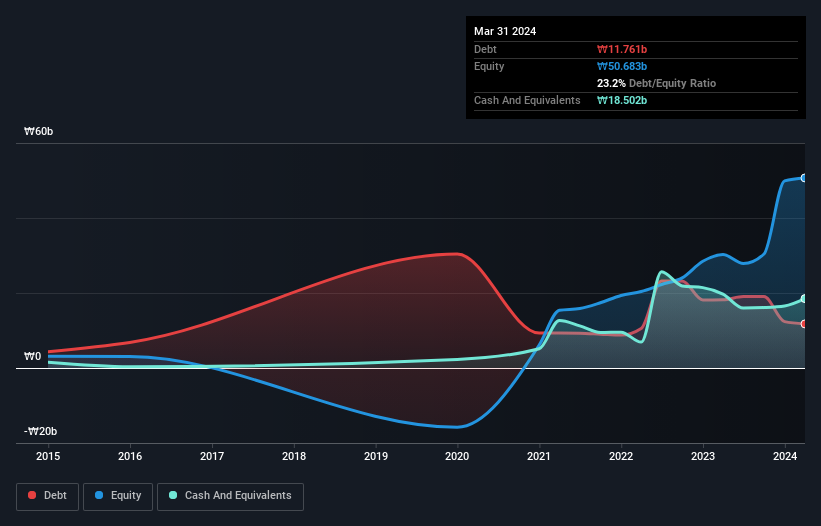Click the 2018 x-axis label

294,456
